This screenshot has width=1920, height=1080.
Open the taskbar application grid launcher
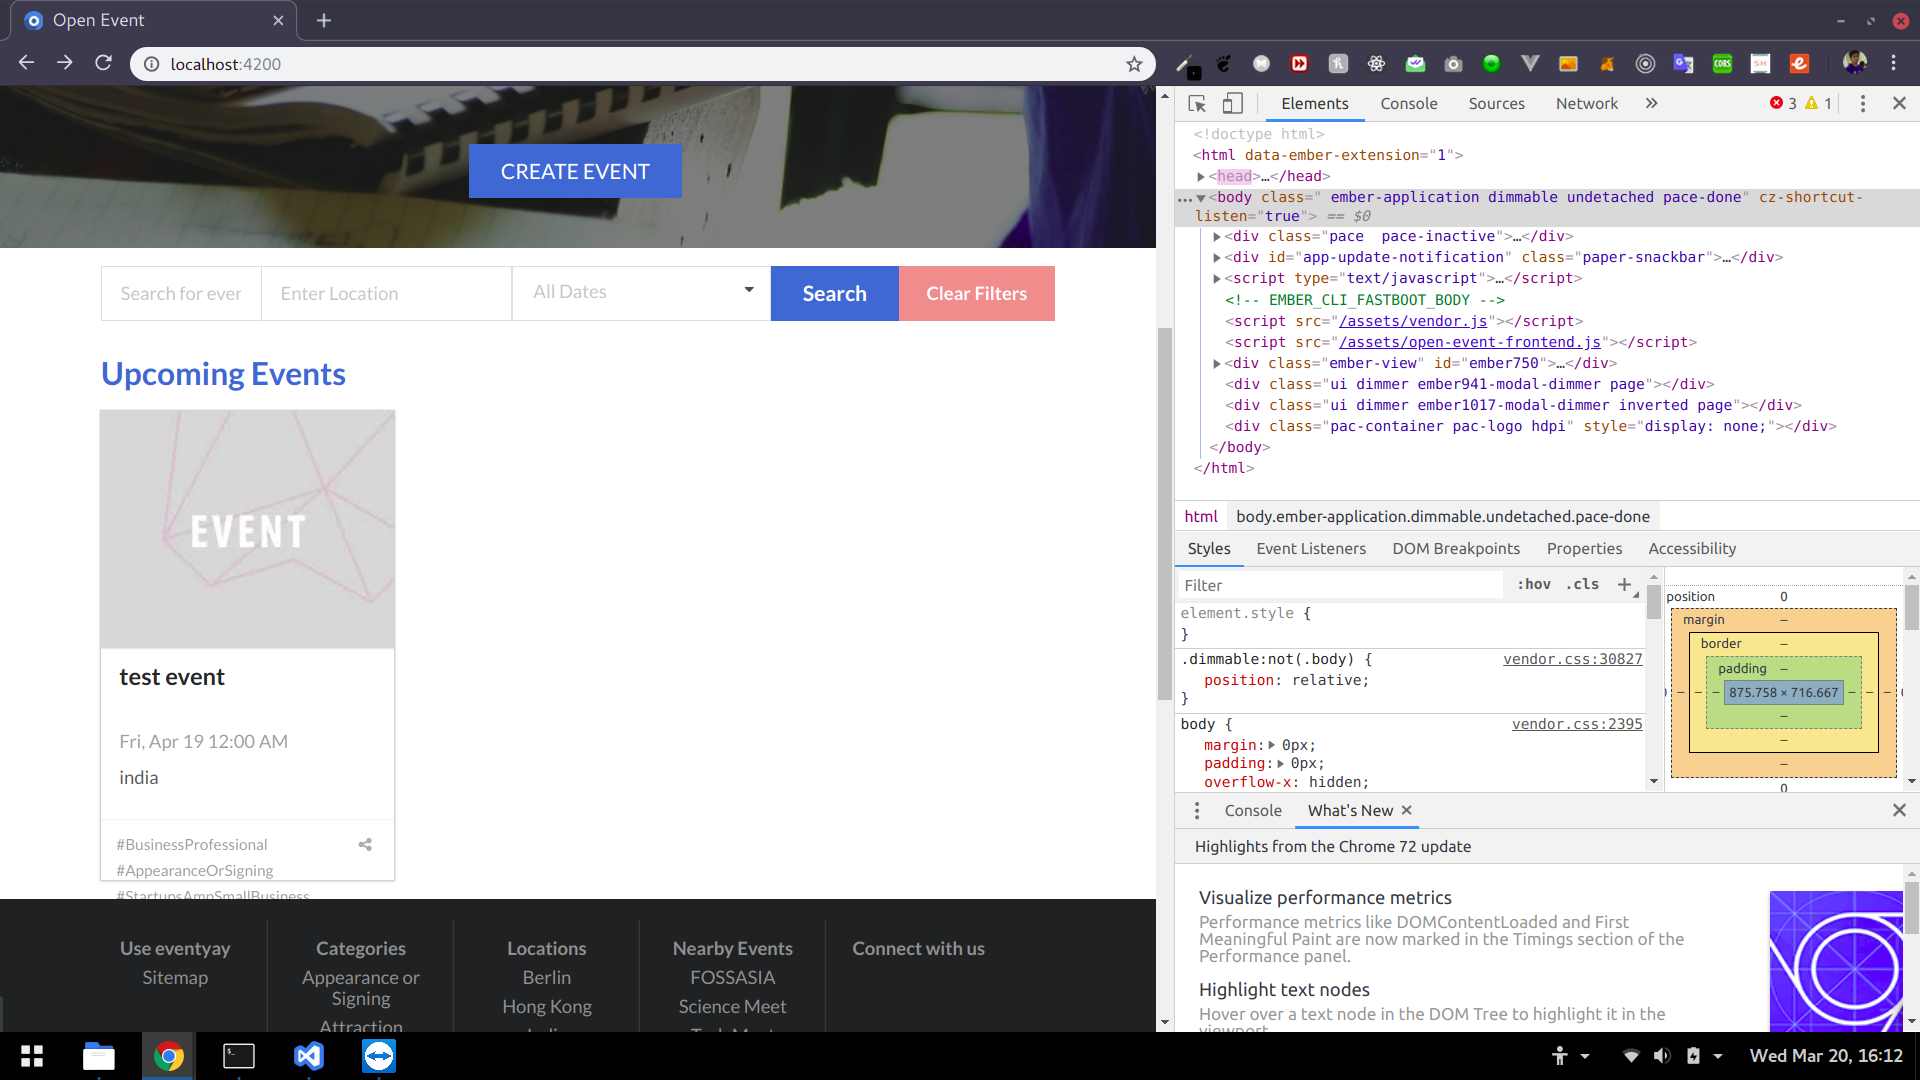(x=32, y=1056)
